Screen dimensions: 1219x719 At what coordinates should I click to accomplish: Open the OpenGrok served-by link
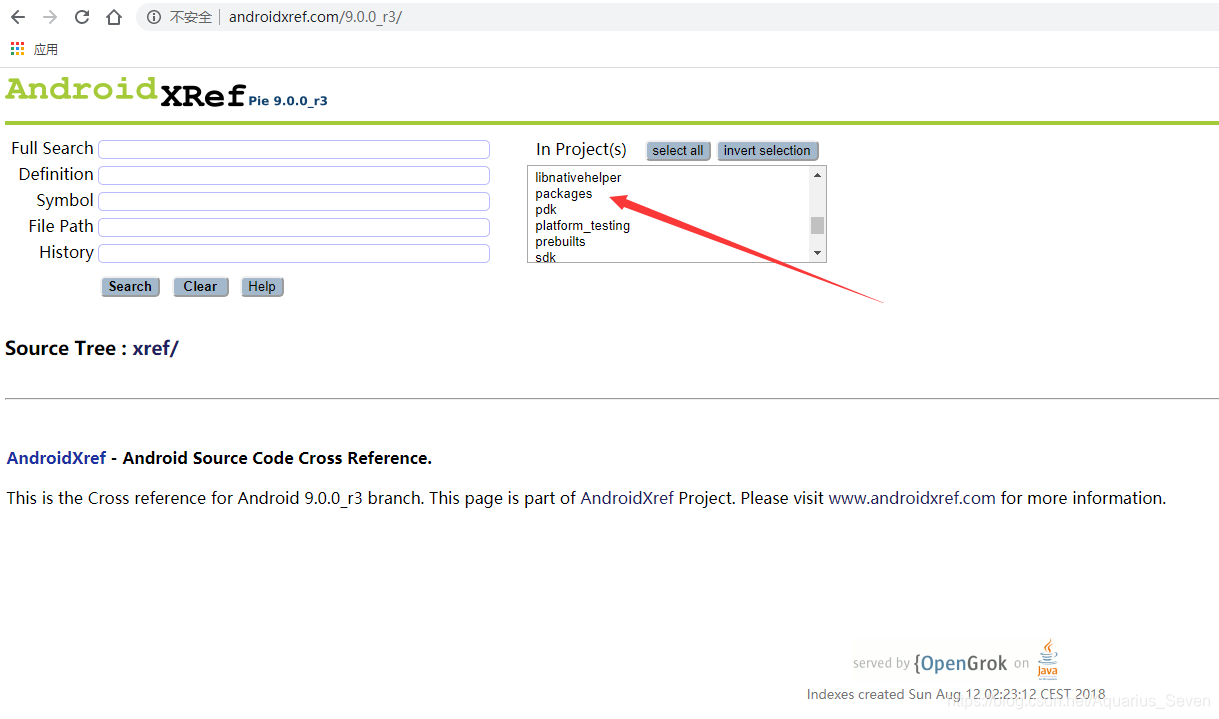click(x=960, y=663)
